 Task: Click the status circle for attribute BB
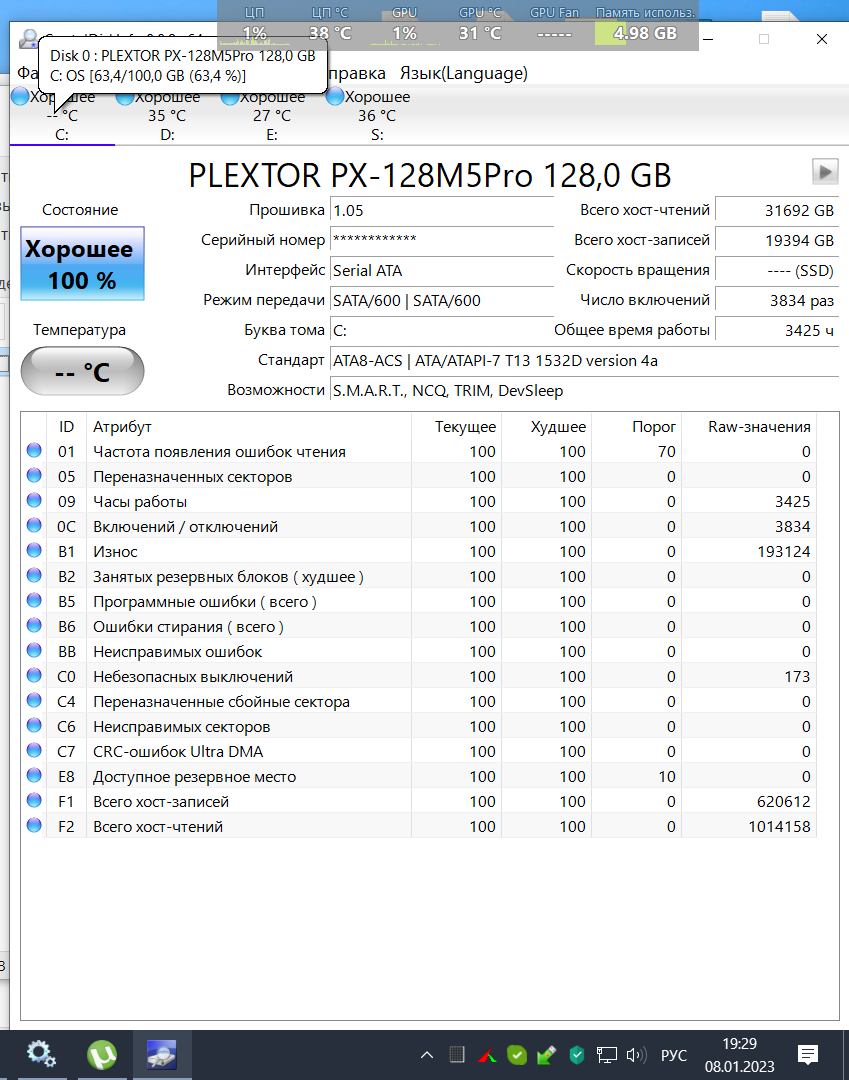point(34,650)
